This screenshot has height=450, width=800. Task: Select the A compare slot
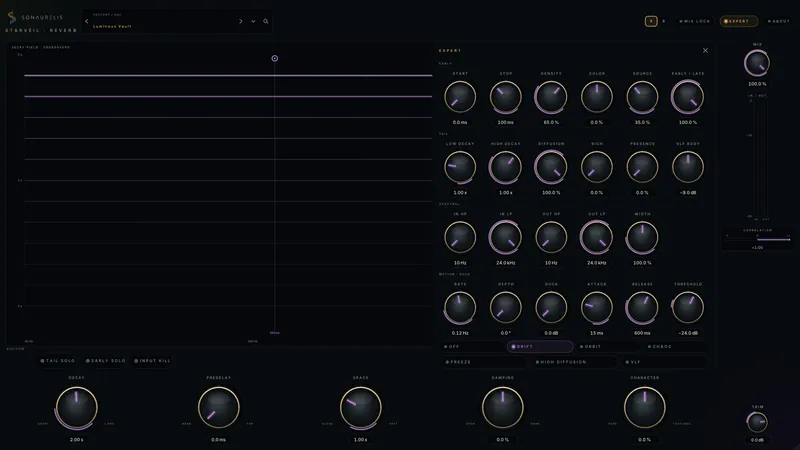point(651,21)
